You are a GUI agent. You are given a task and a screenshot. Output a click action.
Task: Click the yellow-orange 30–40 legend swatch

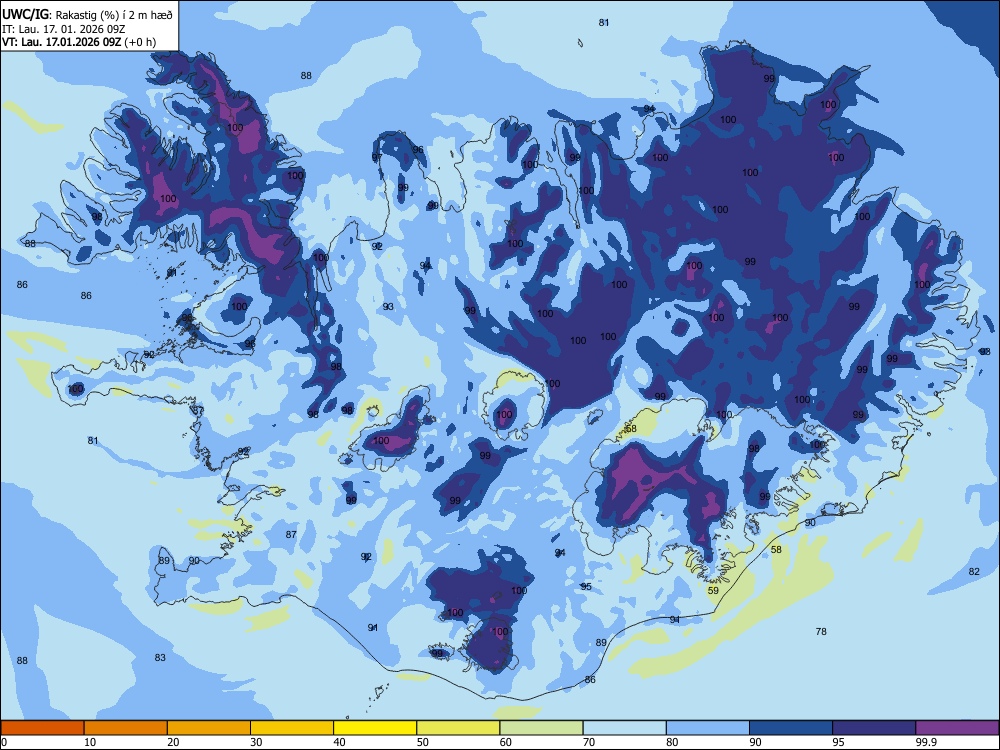coord(292,728)
